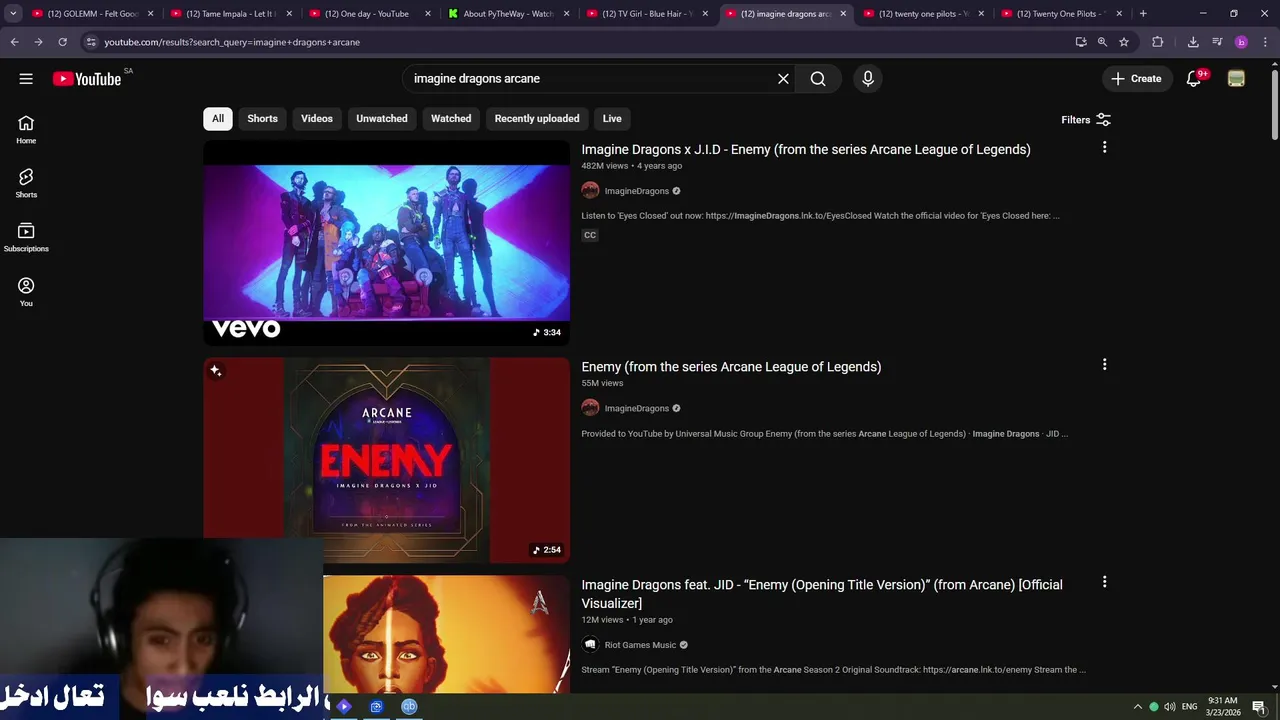1280x720 pixels.
Task: Reload the page
Action: coord(62,42)
